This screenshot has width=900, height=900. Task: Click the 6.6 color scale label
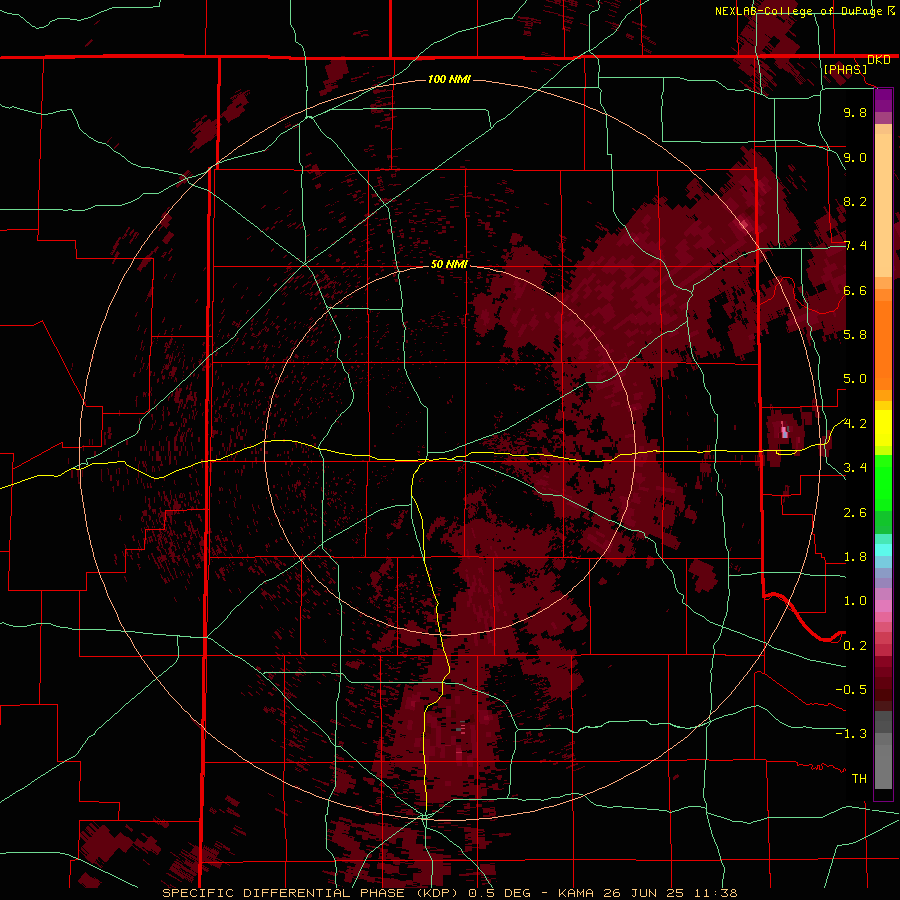tap(855, 290)
